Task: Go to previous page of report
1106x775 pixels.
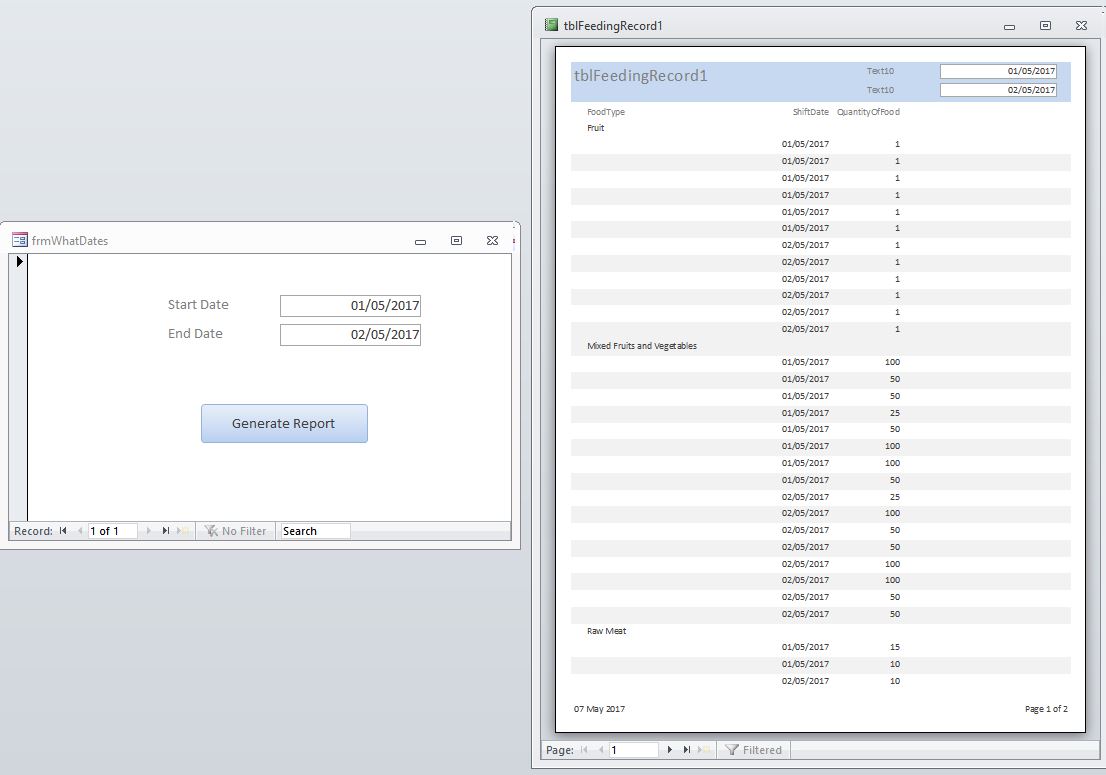Action: pos(601,750)
